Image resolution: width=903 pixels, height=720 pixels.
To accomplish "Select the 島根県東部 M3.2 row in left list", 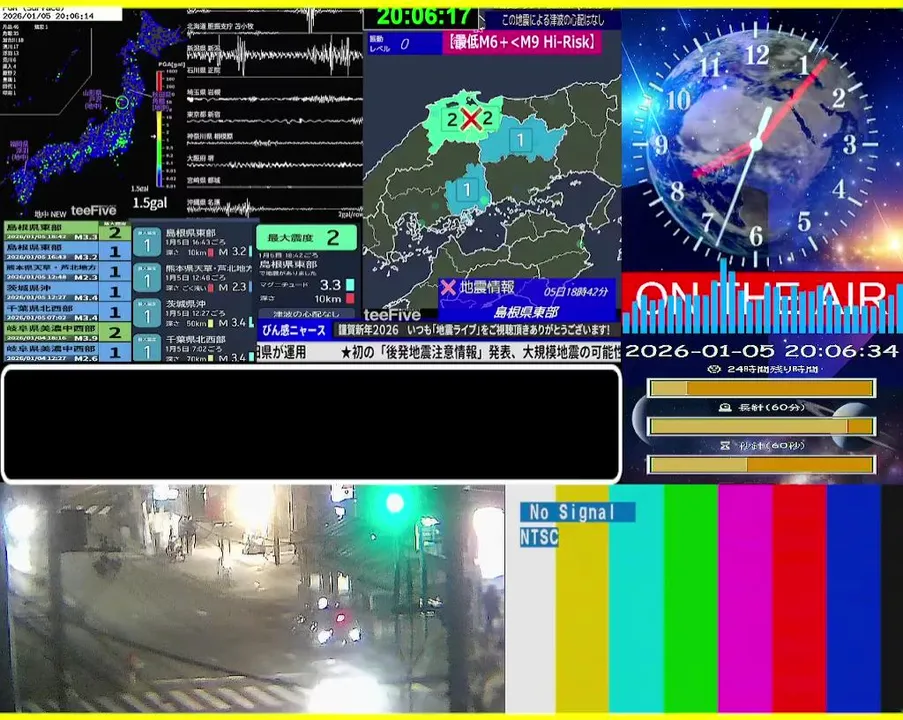I will tap(67, 252).
